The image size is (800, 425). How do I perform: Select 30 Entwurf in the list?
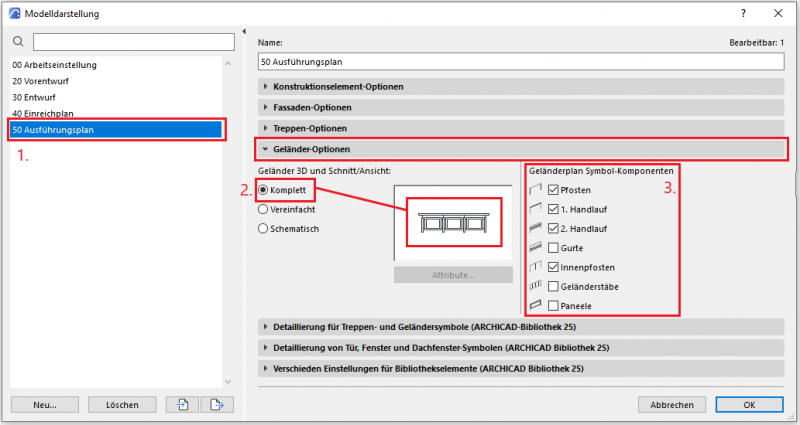tap(35, 97)
